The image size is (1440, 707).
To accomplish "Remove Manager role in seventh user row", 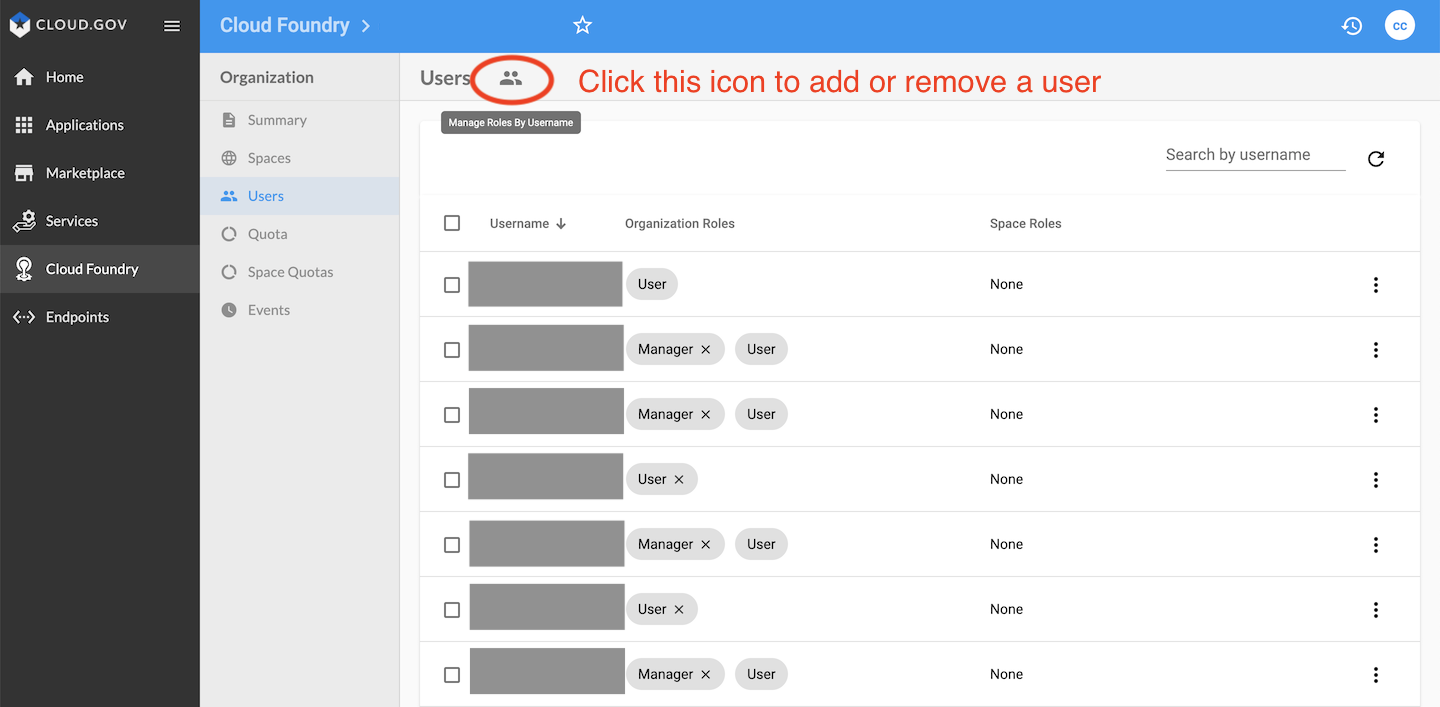I will [706, 675].
